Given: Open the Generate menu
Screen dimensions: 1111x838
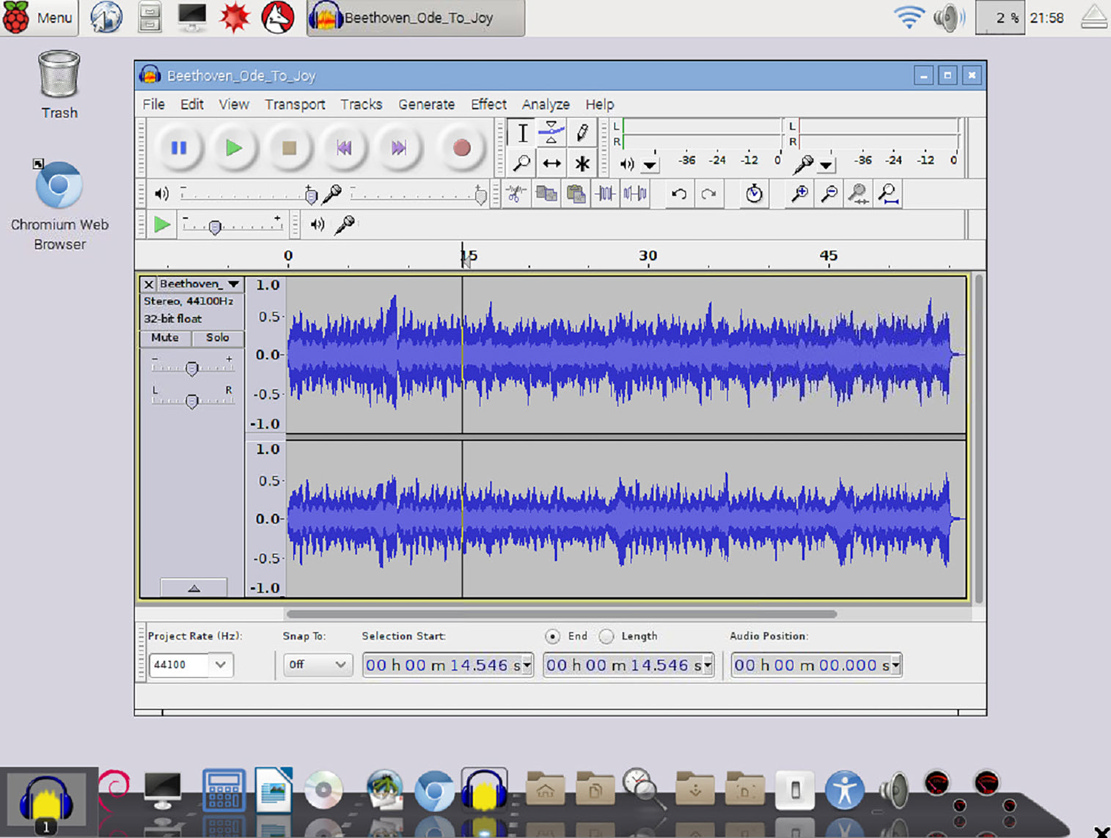Looking at the screenshot, I should (427, 104).
